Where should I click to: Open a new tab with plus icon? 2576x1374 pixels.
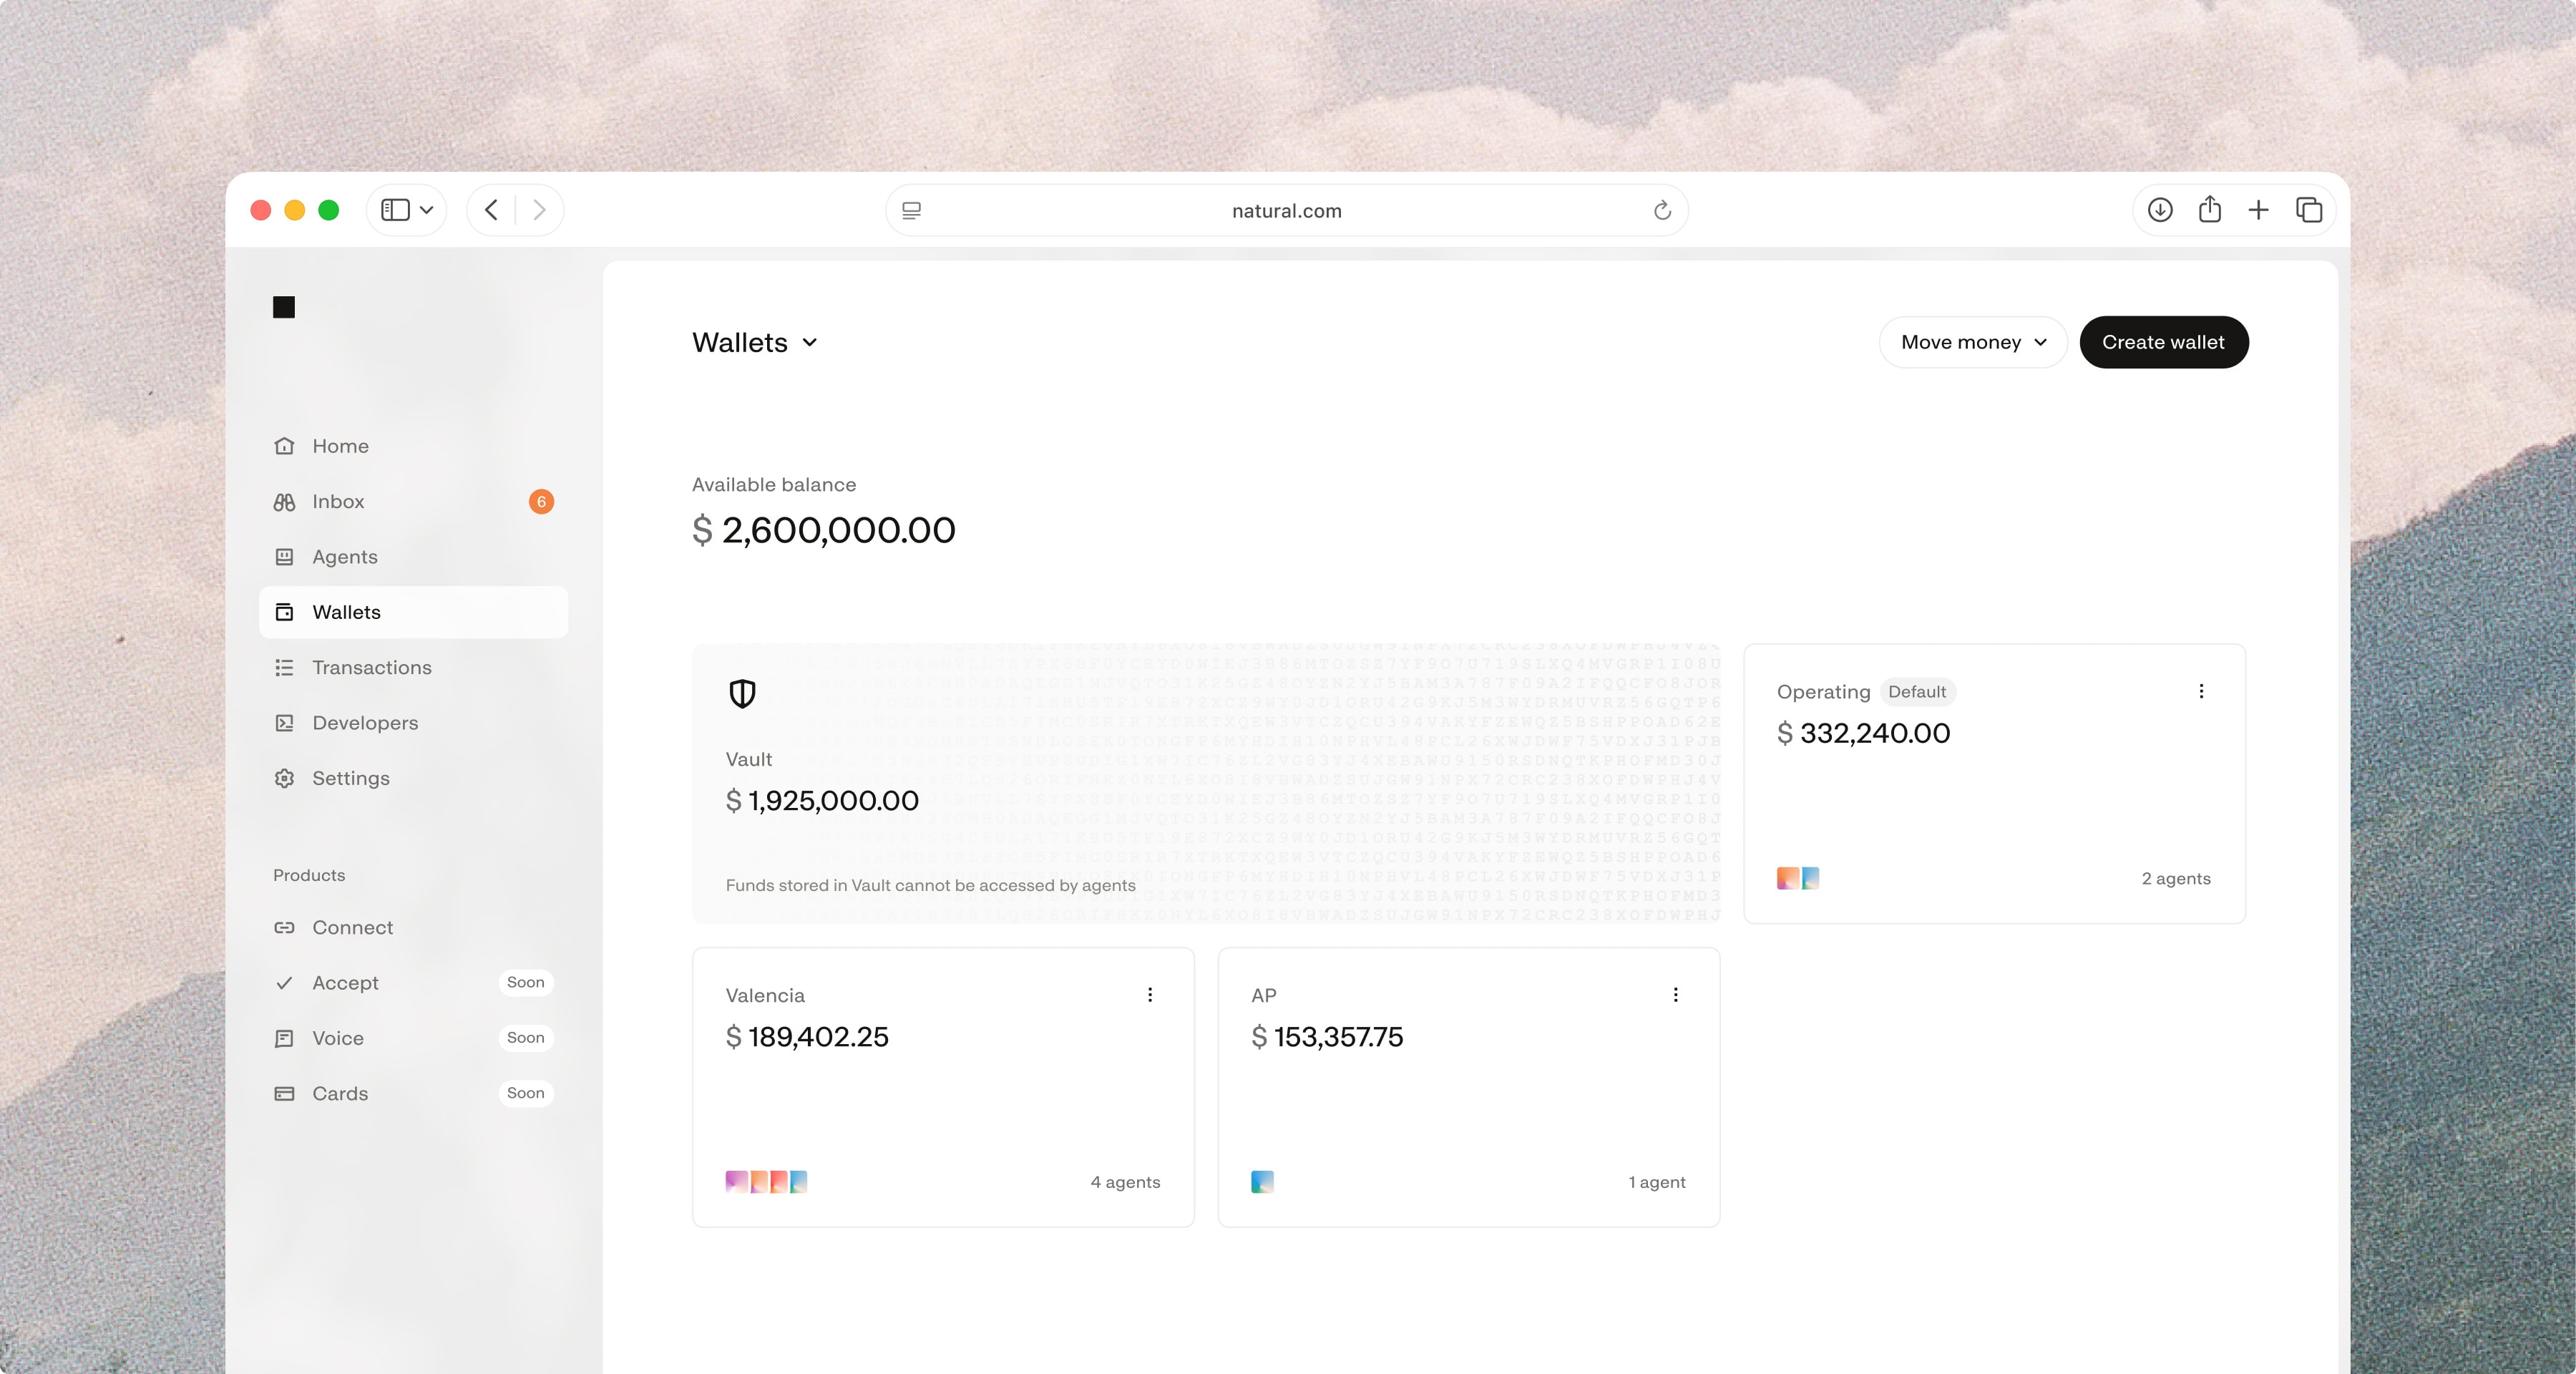point(2258,210)
